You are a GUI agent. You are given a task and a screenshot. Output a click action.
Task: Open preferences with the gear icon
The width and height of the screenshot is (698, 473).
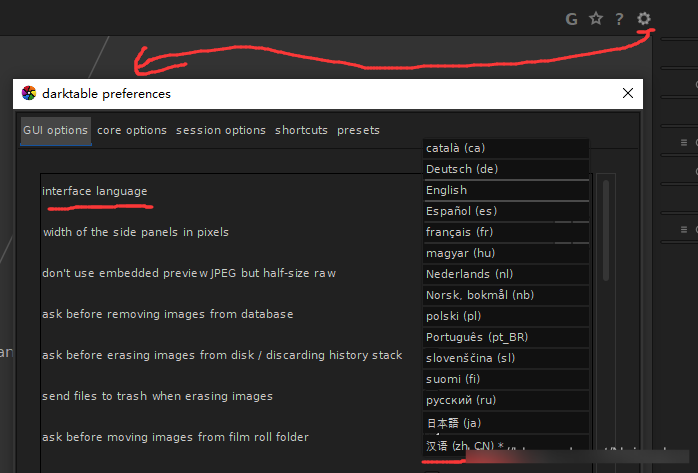[x=644, y=18]
